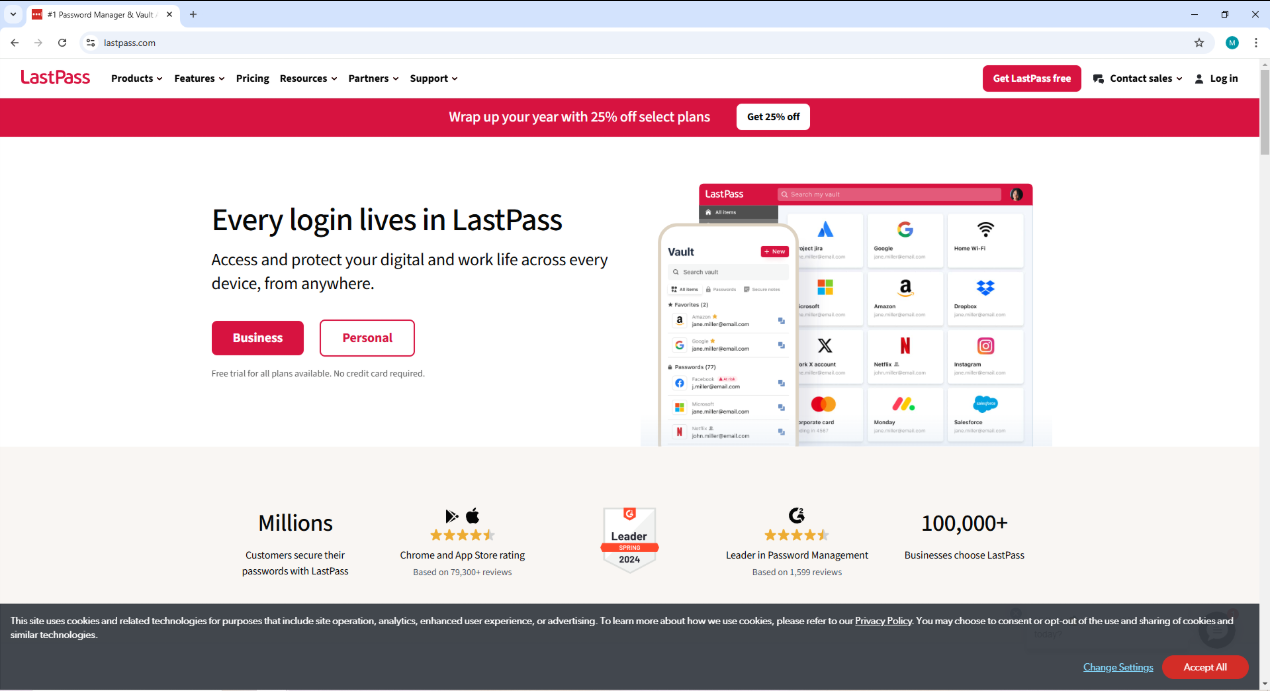Click the 'Millions' statistic text
Viewport: 1270px width, 691px height.
pyautogui.click(x=295, y=523)
